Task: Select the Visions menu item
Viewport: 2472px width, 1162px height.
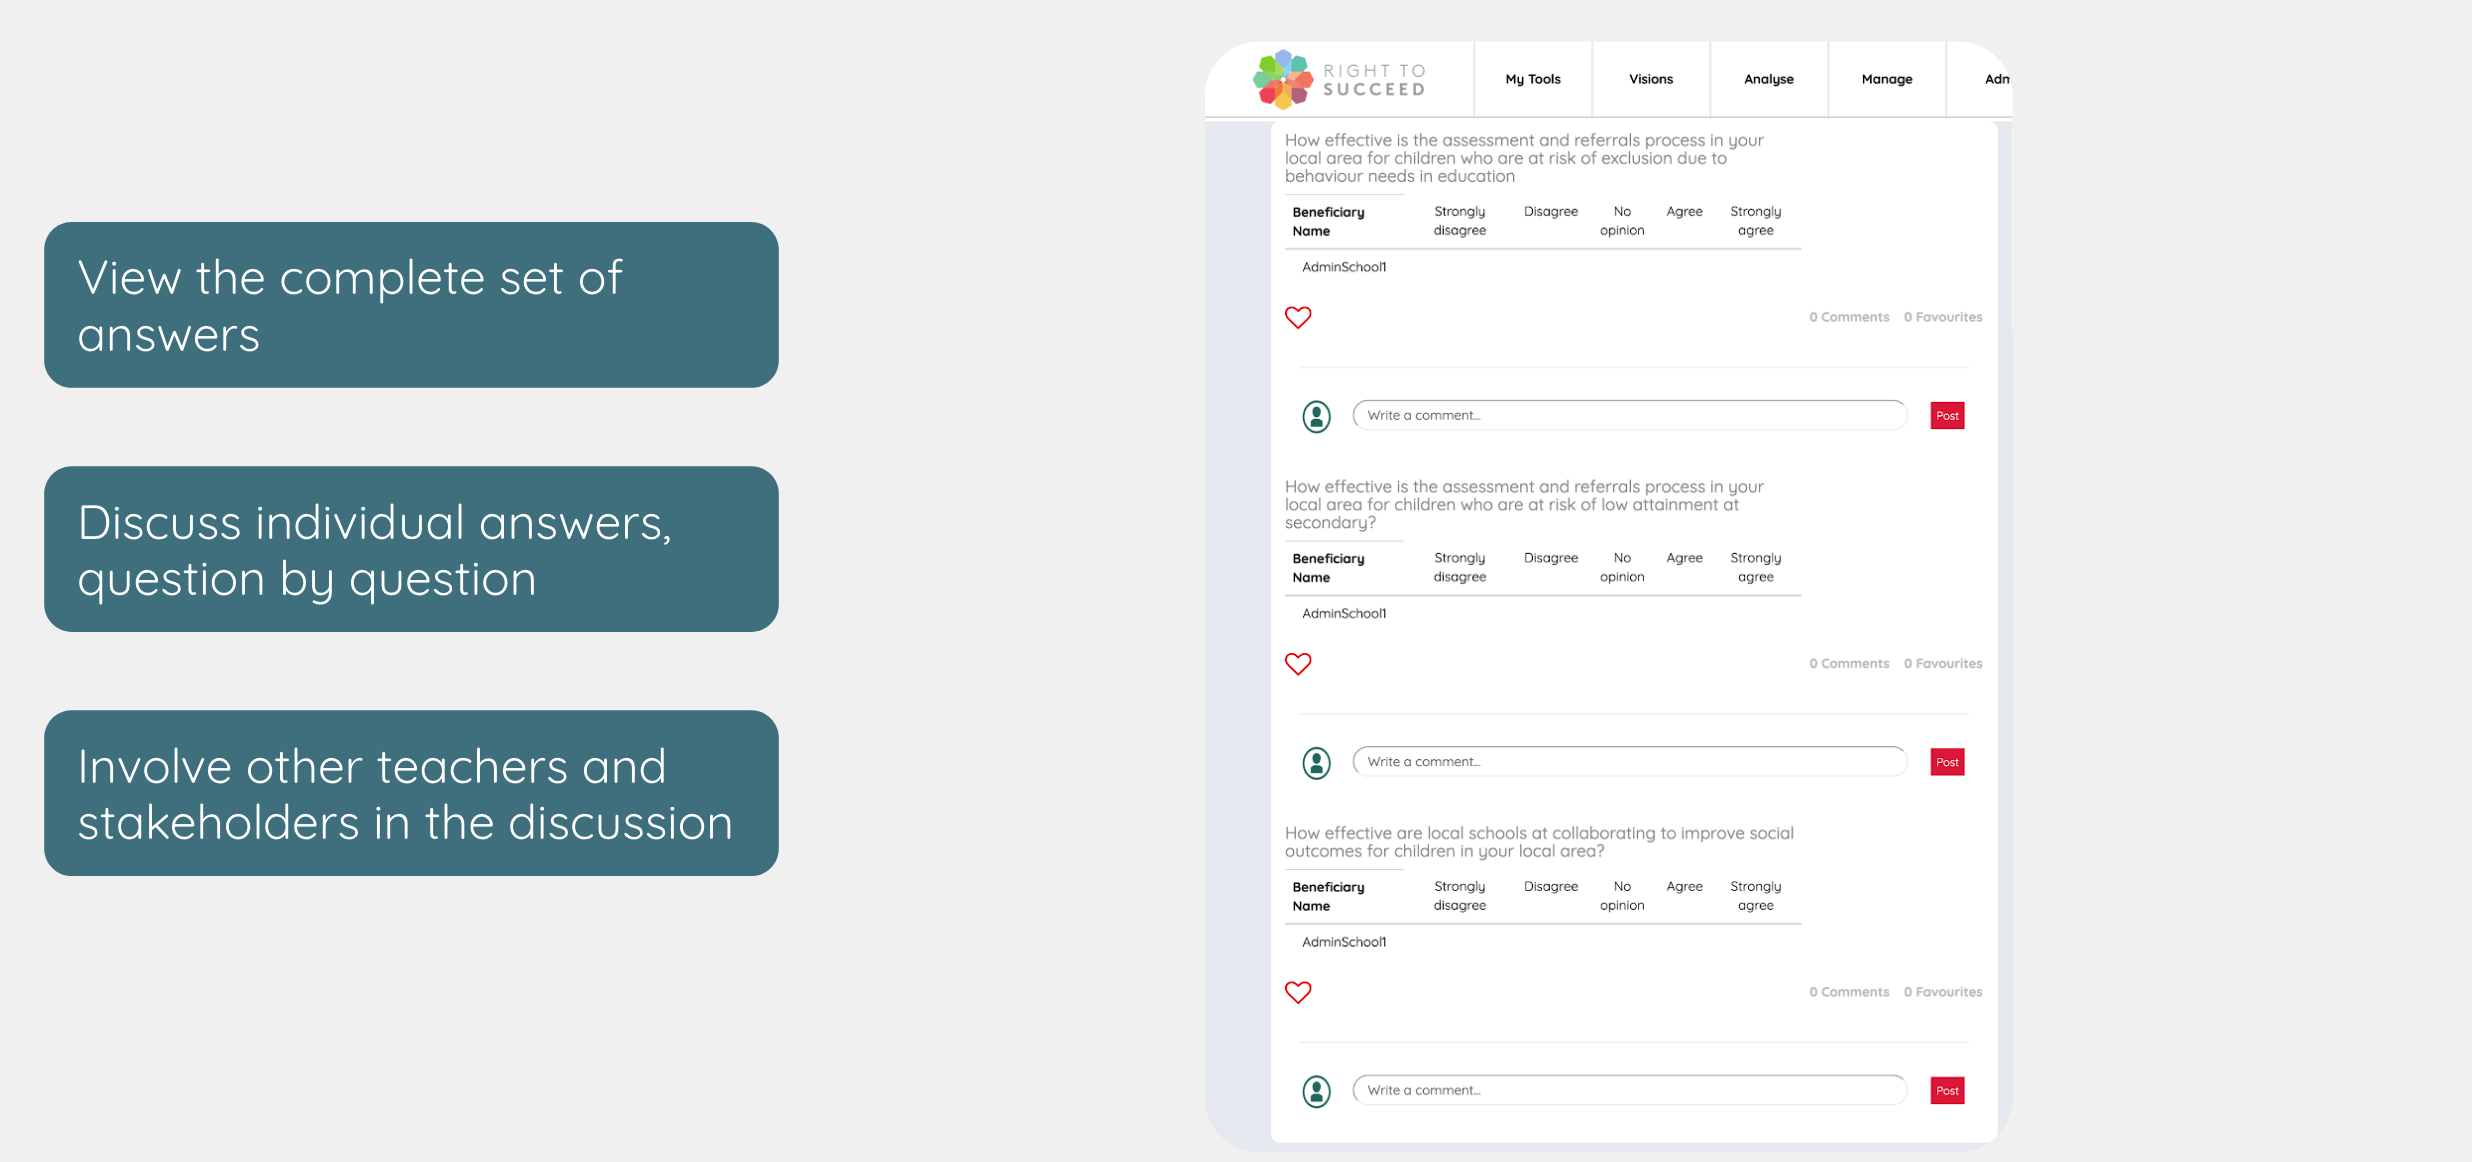Action: 1649,77
